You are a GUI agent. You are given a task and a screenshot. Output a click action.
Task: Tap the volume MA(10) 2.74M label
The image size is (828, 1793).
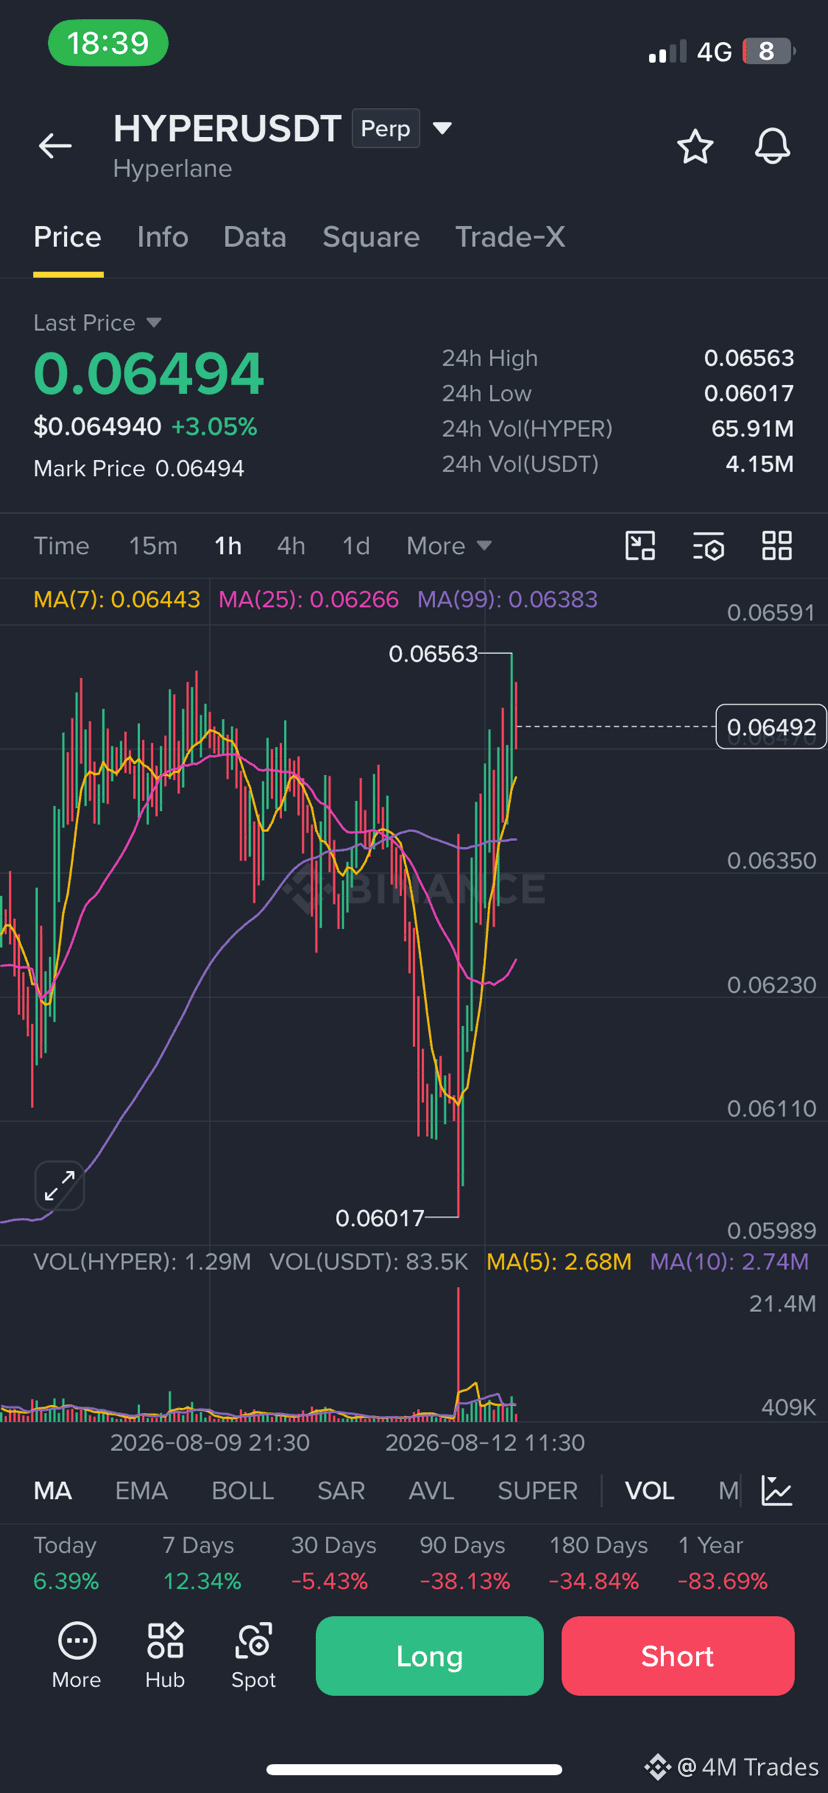tap(730, 1262)
